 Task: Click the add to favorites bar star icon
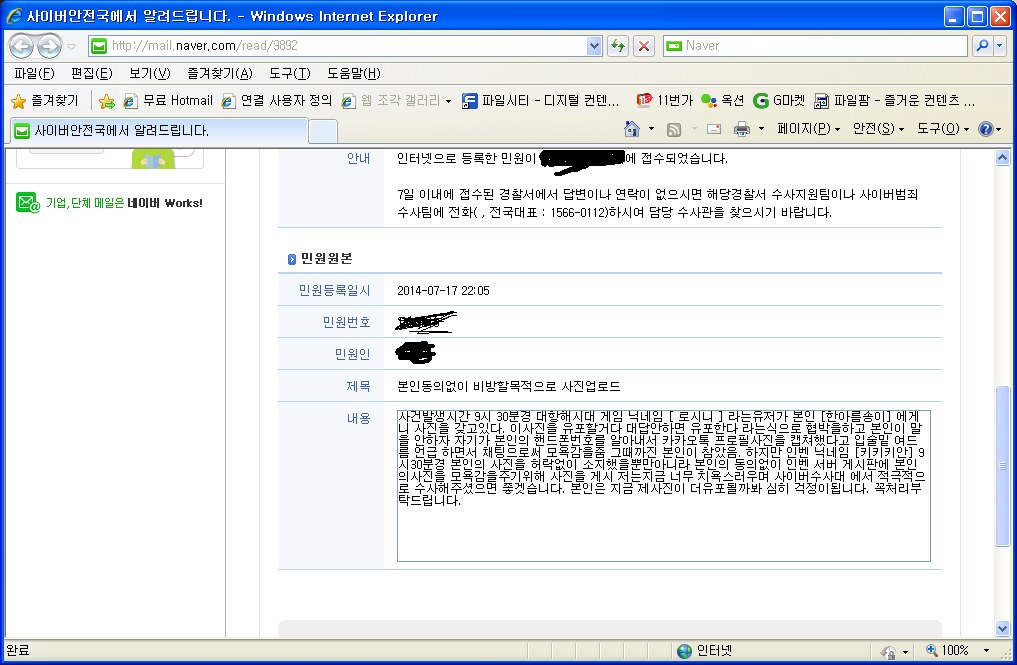coord(107,101)
